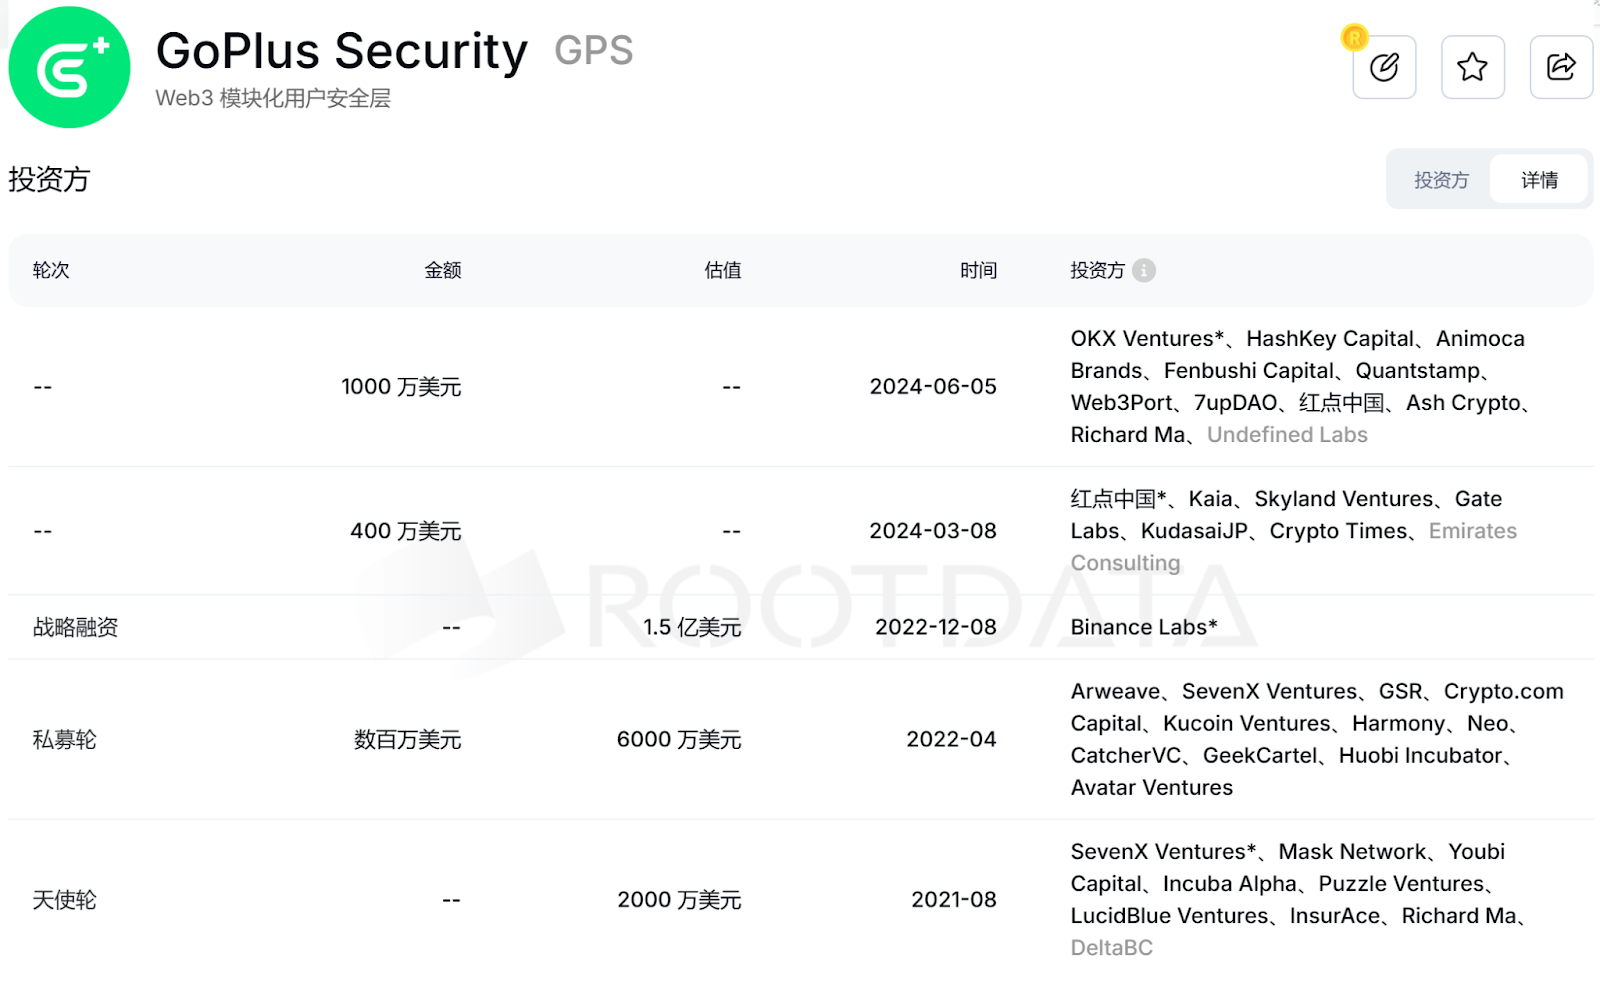Click the GoPlus Security green logo

point(69,67)
